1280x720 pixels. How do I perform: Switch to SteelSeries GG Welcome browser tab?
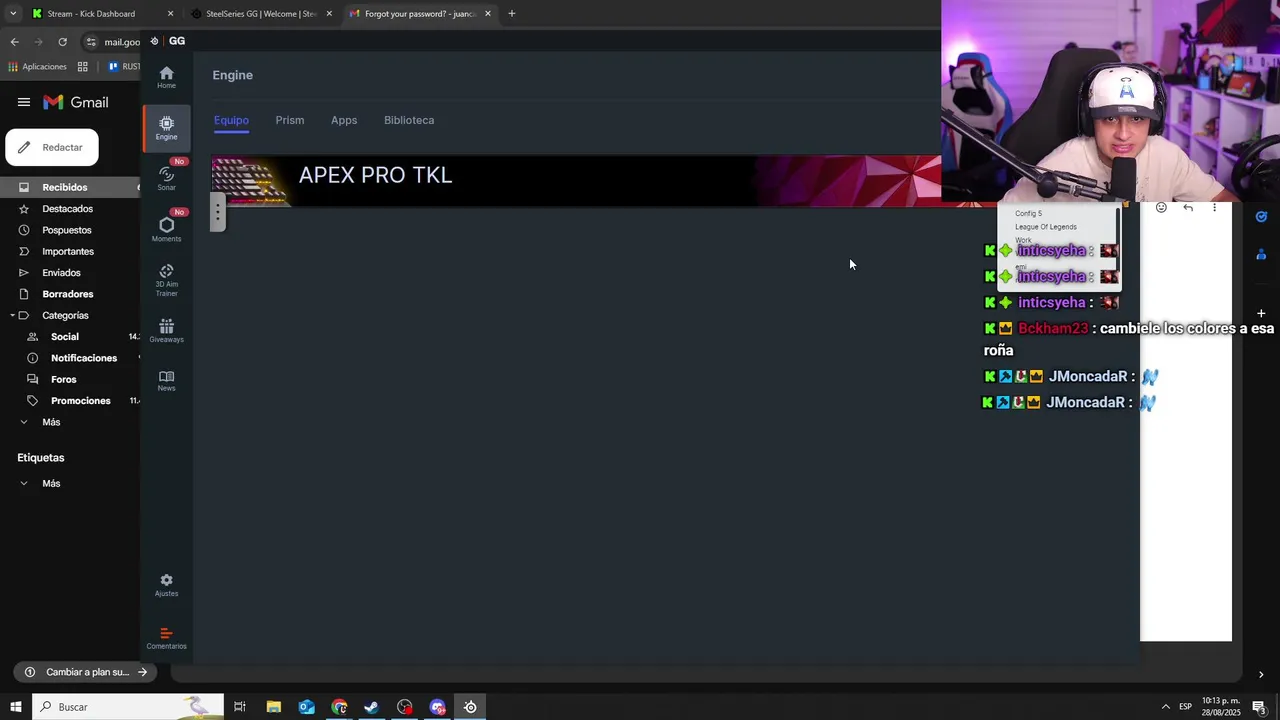(262, 13)
